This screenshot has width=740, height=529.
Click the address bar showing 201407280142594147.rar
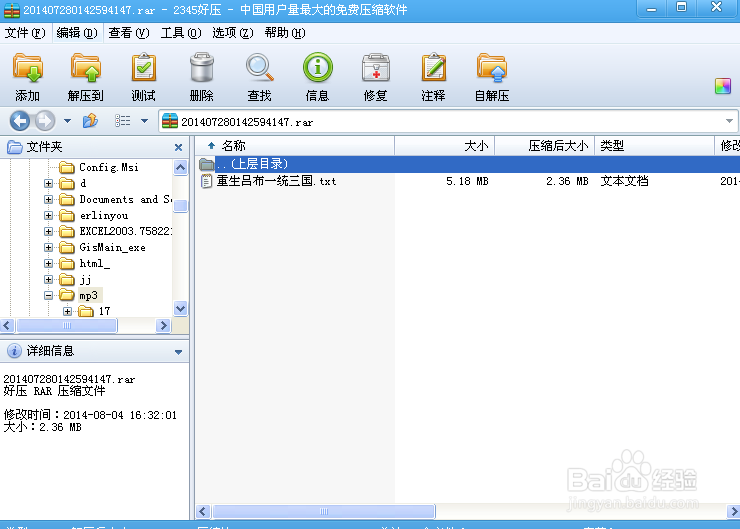point(447,122)
